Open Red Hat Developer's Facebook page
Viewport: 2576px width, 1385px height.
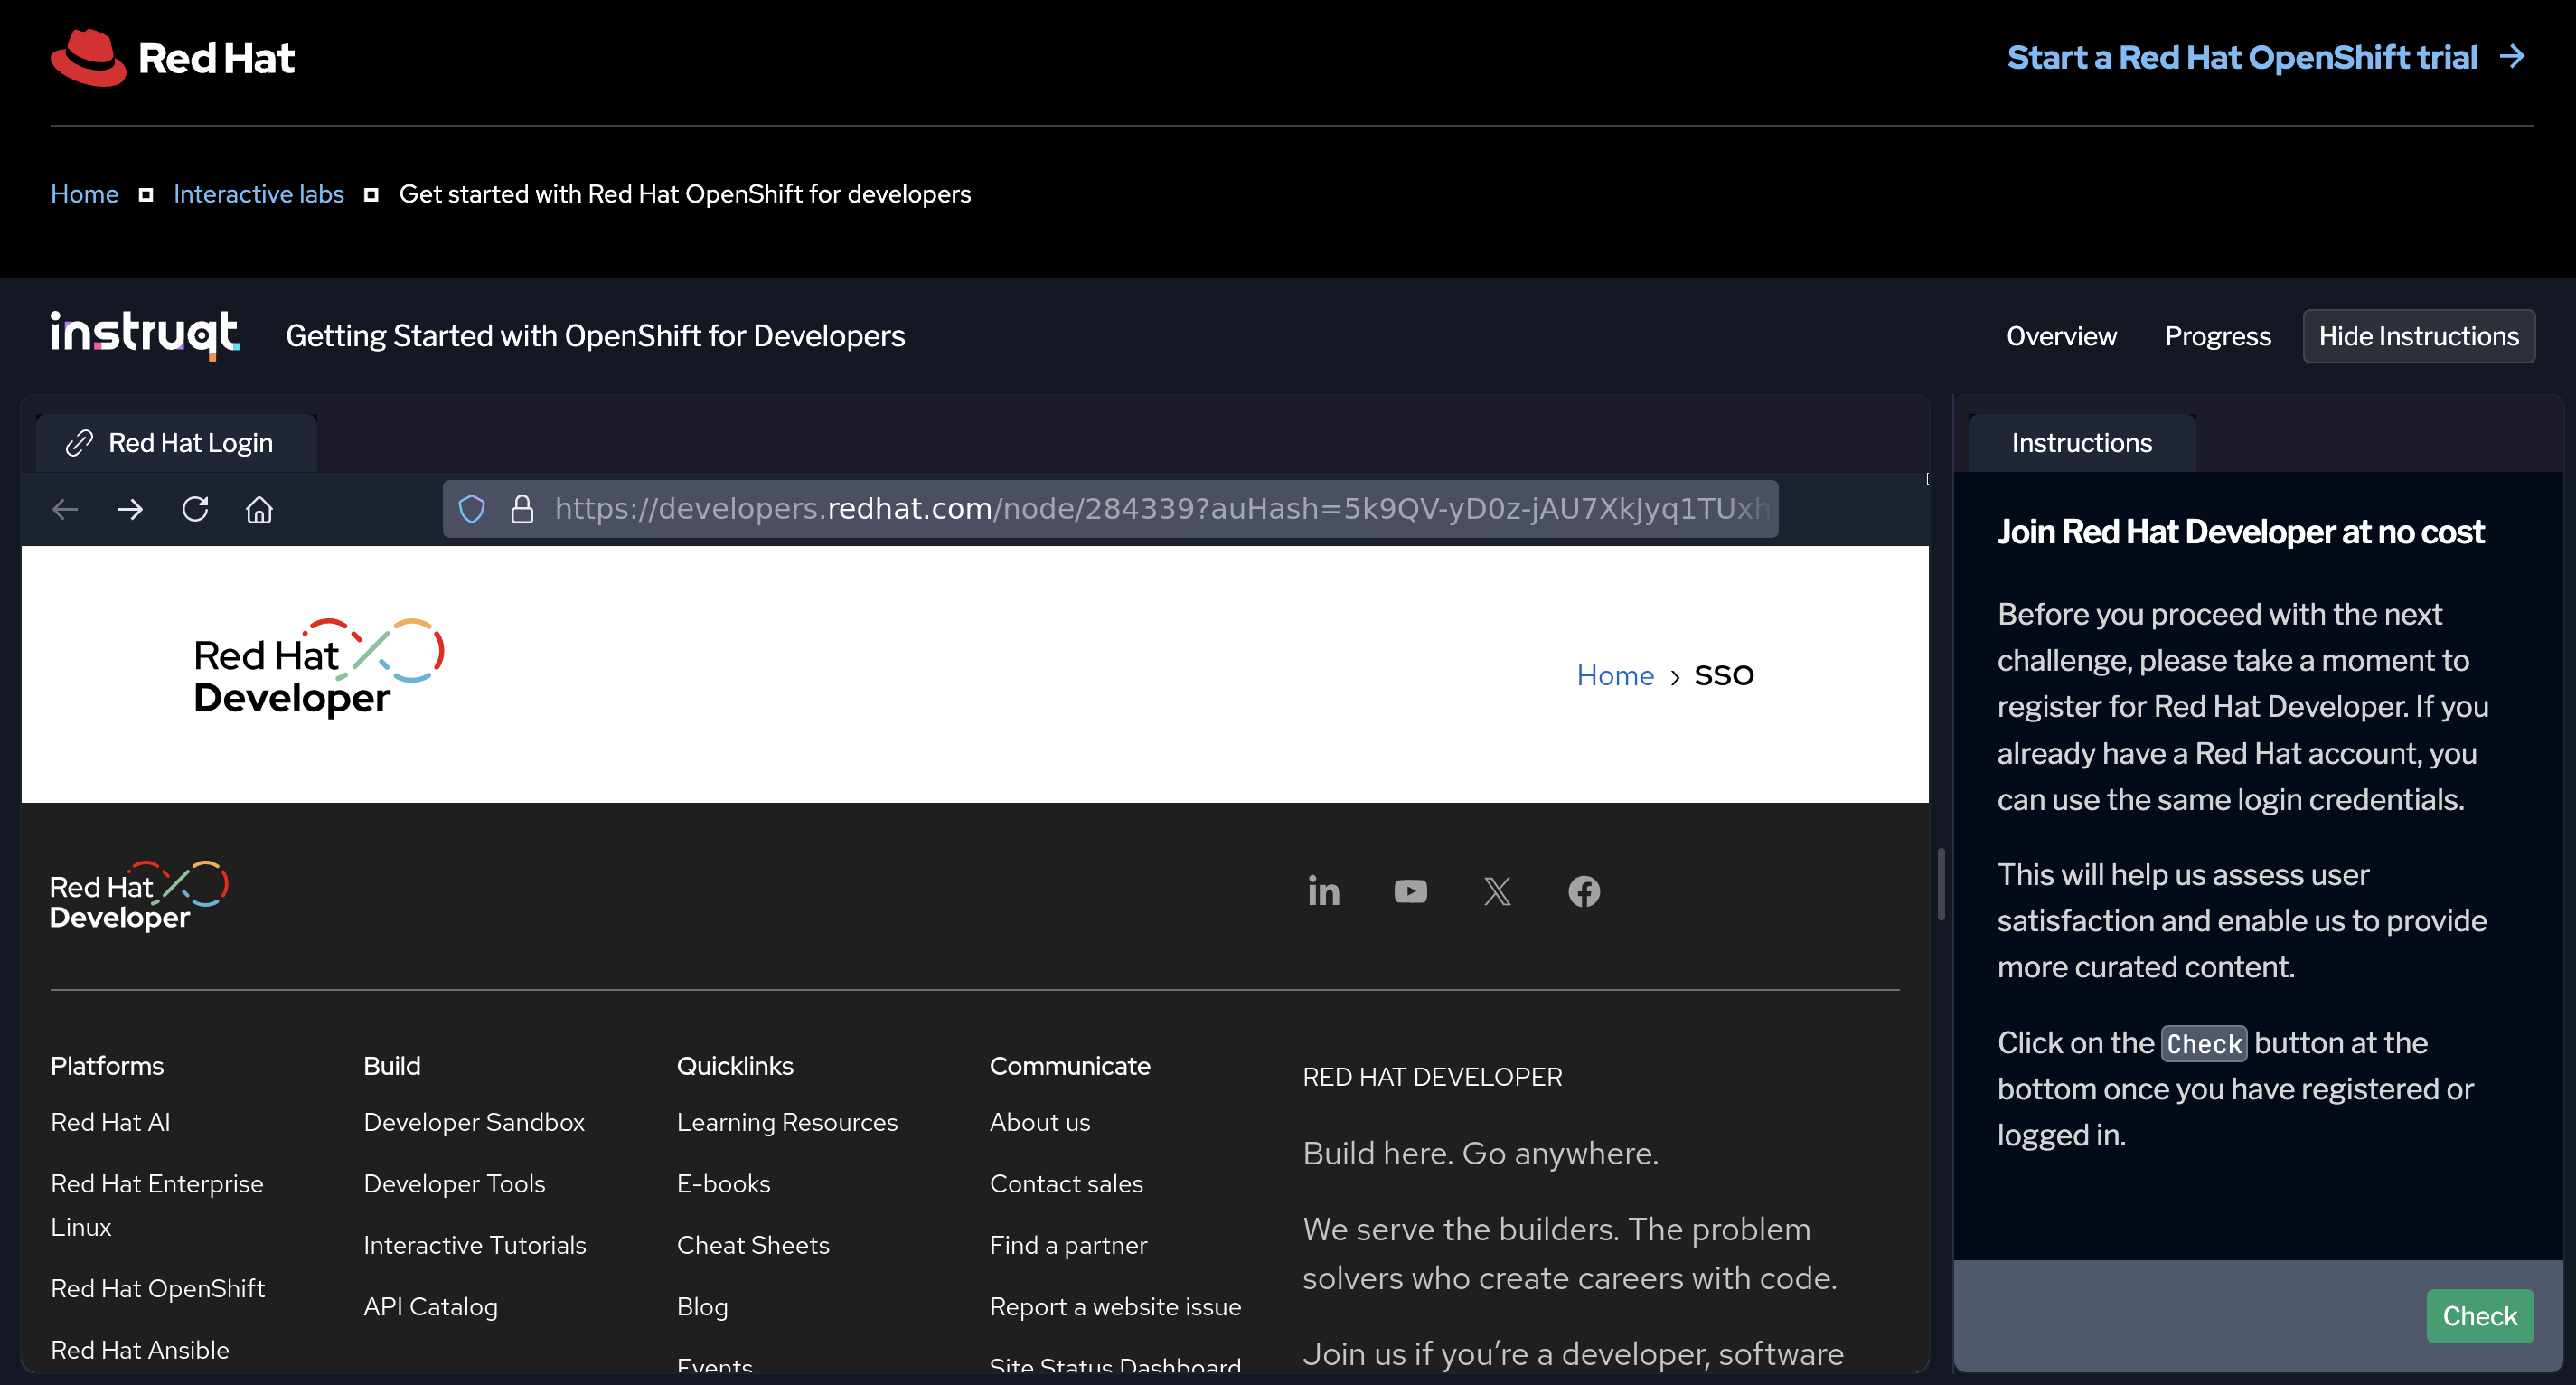coord(1584,891)
